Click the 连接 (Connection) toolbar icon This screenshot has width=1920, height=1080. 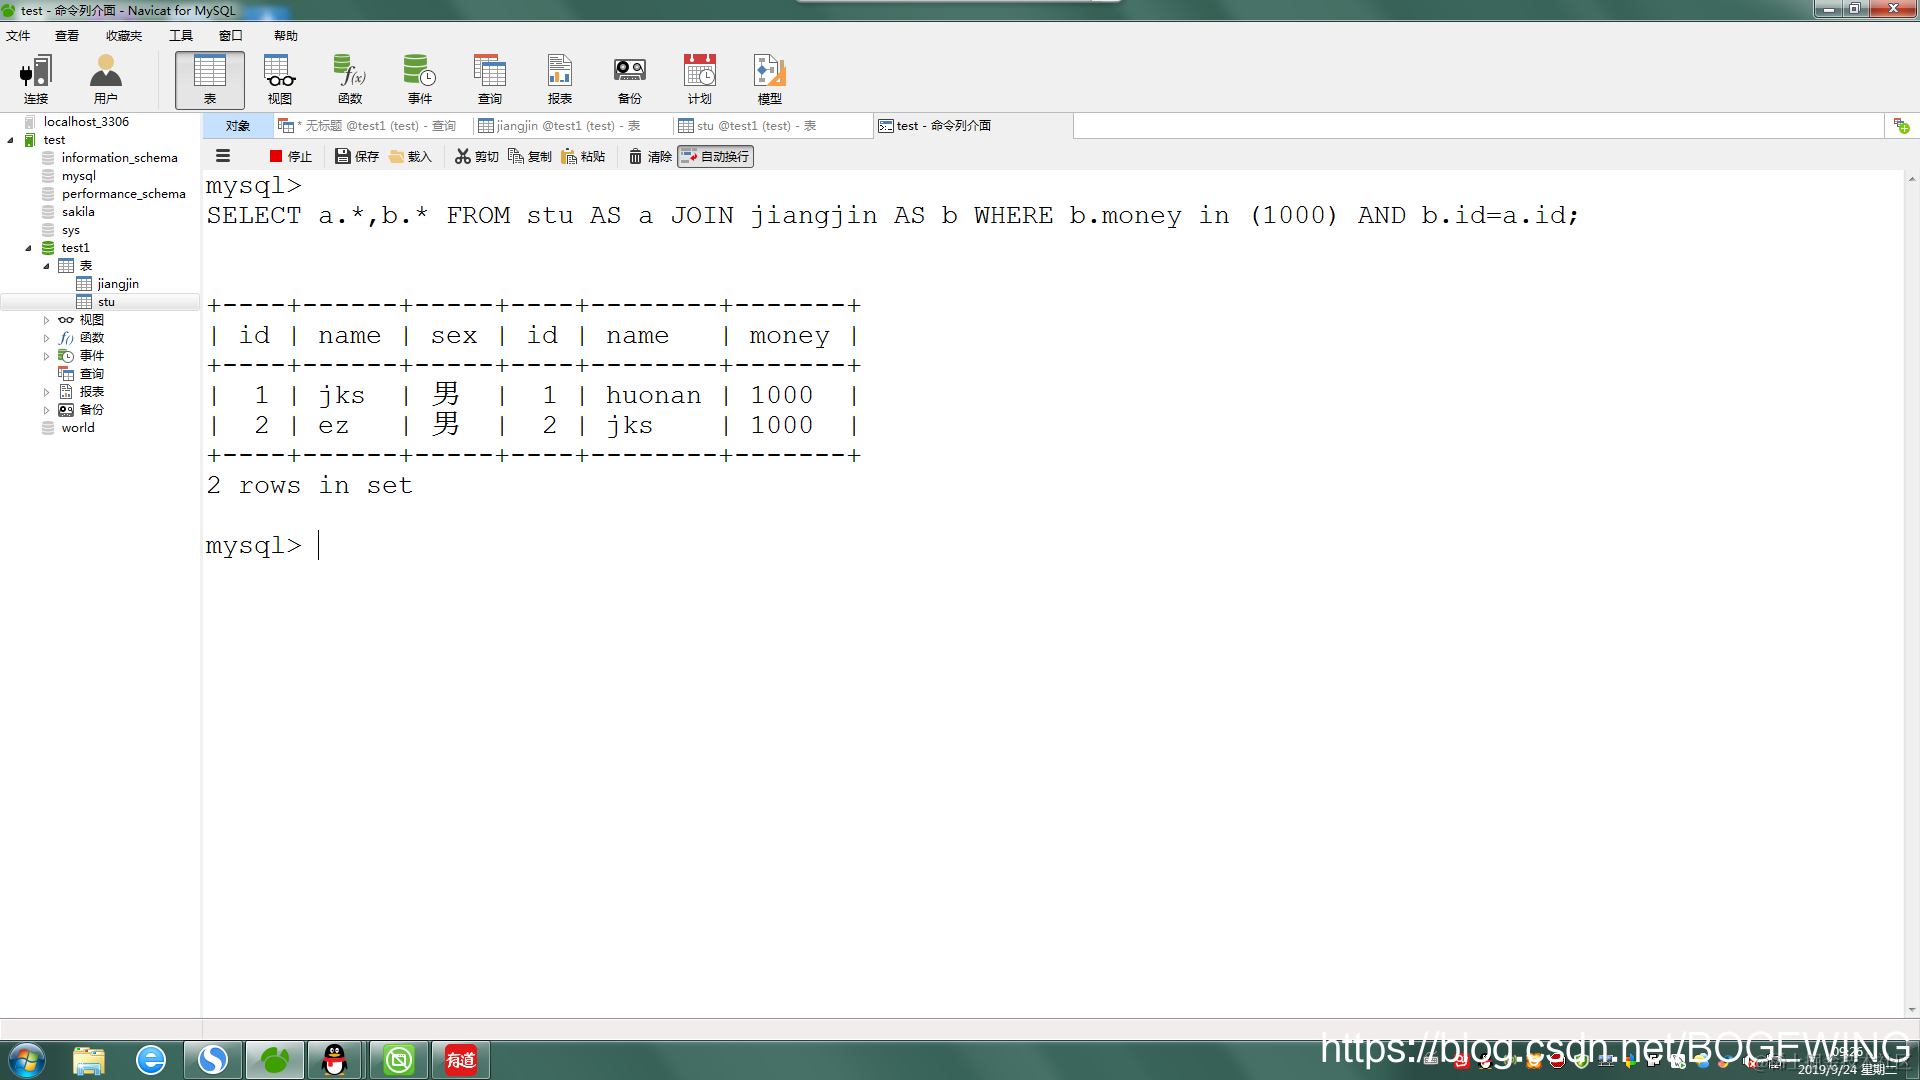(36, 79)
